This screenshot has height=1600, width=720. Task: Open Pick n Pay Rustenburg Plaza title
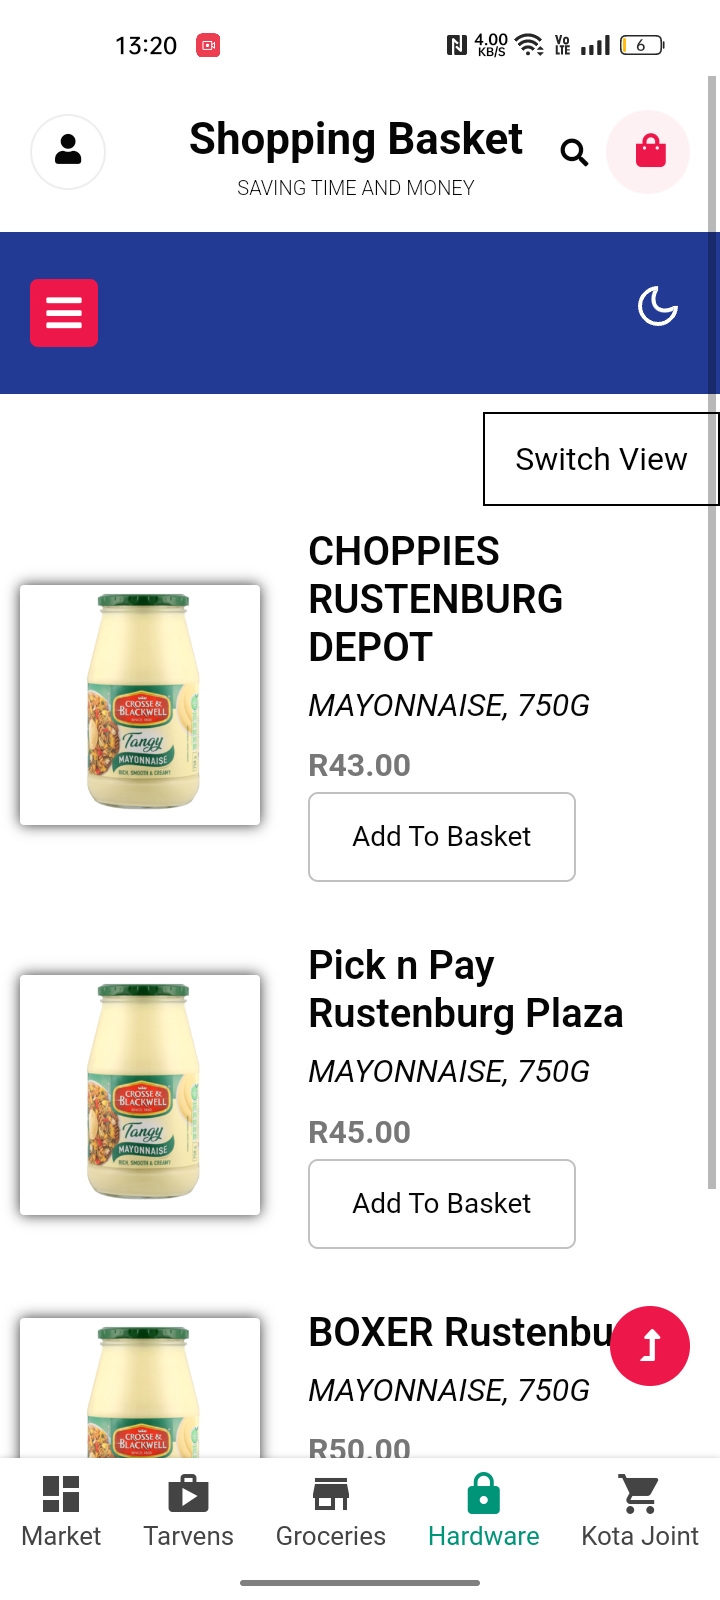pos(465,989)
